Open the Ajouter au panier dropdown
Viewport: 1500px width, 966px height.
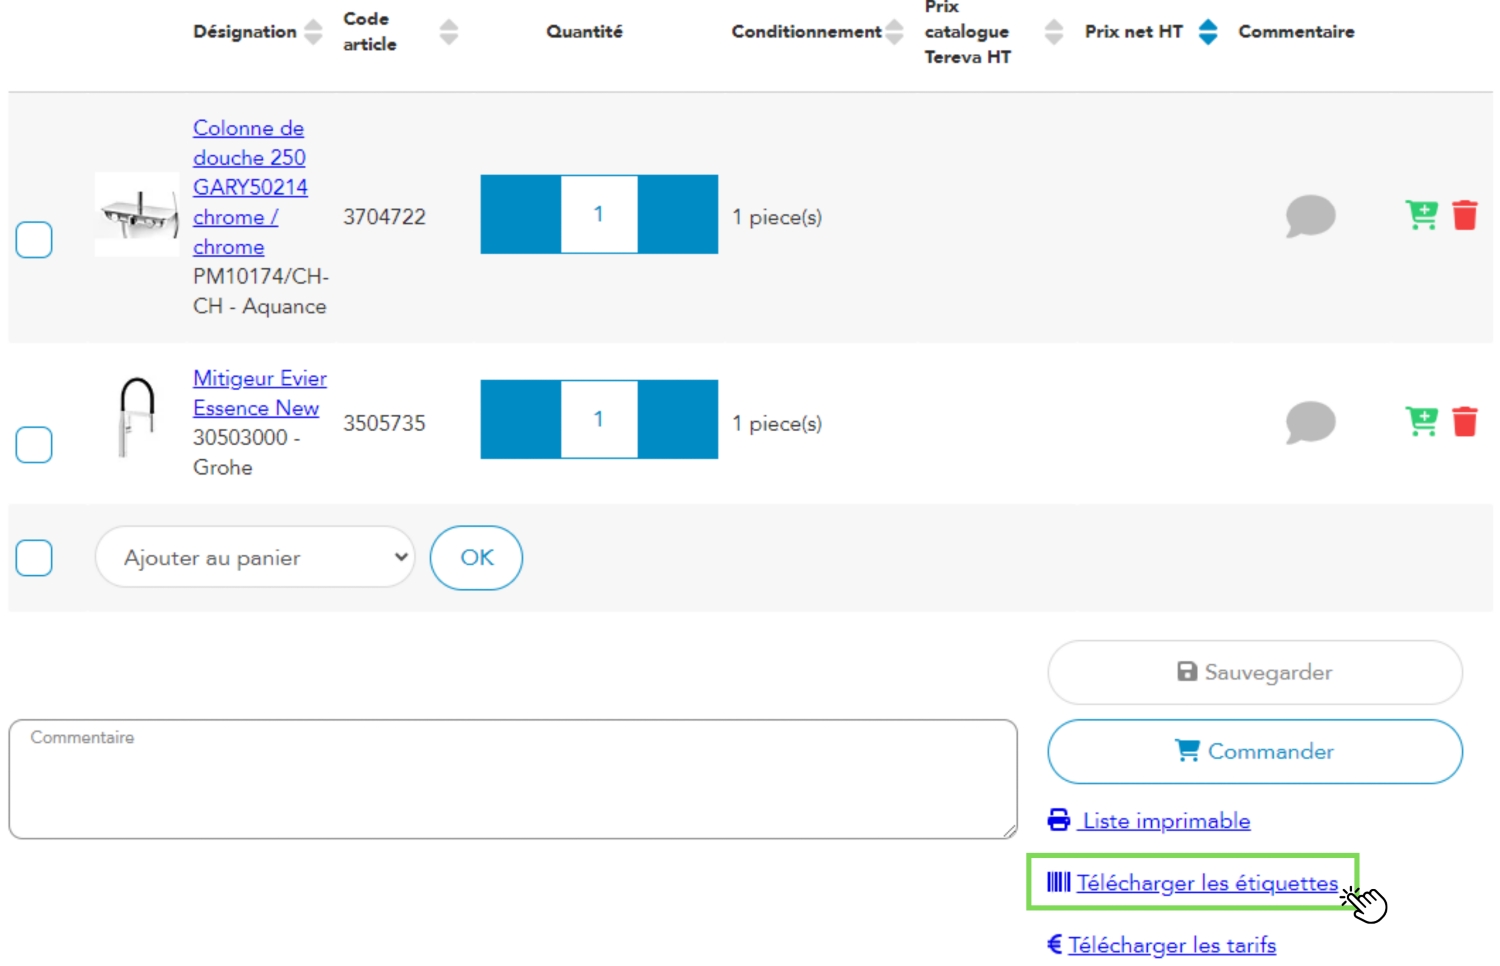(x=255, y=557)
